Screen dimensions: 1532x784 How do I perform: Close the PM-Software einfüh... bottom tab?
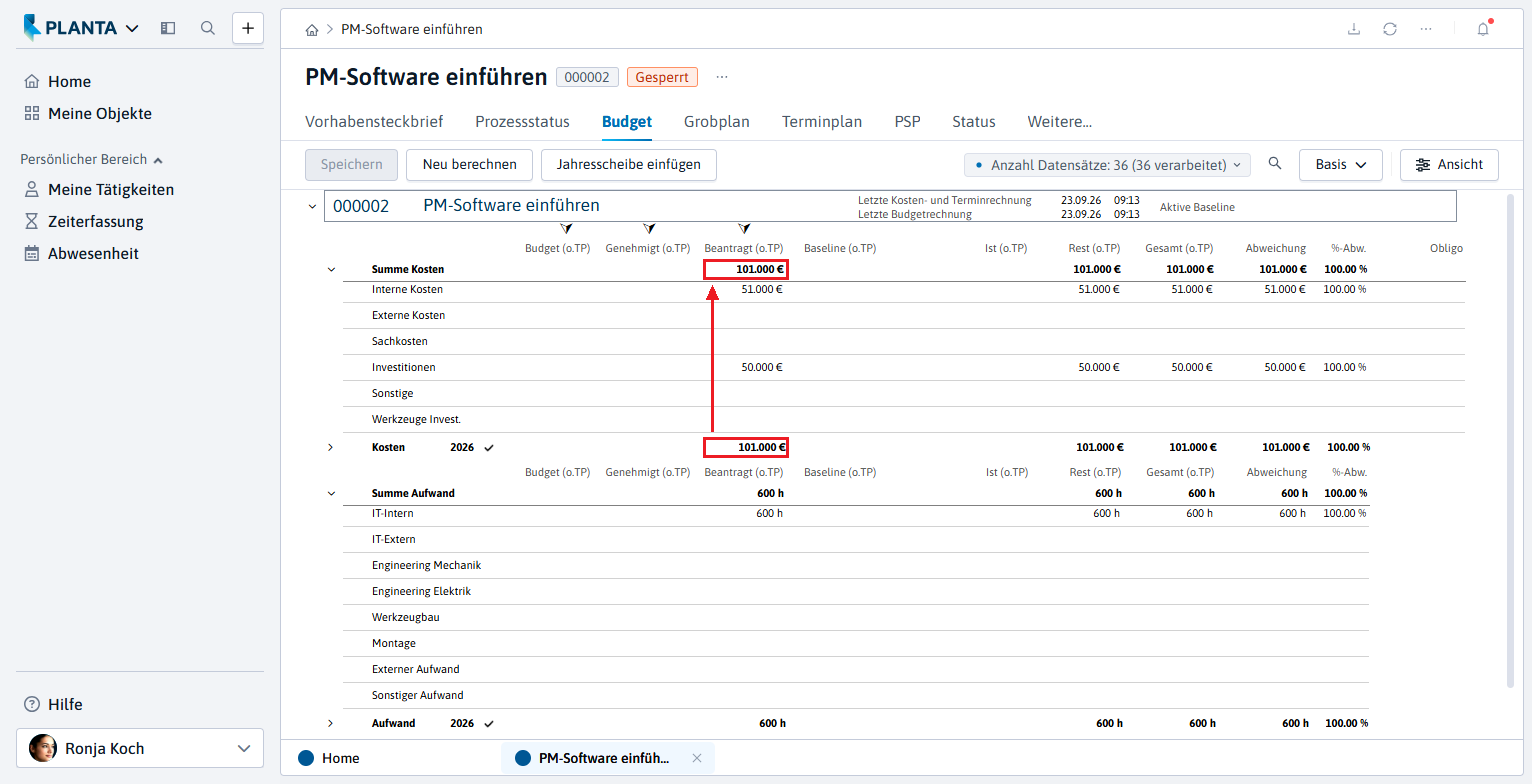(697, 758)
